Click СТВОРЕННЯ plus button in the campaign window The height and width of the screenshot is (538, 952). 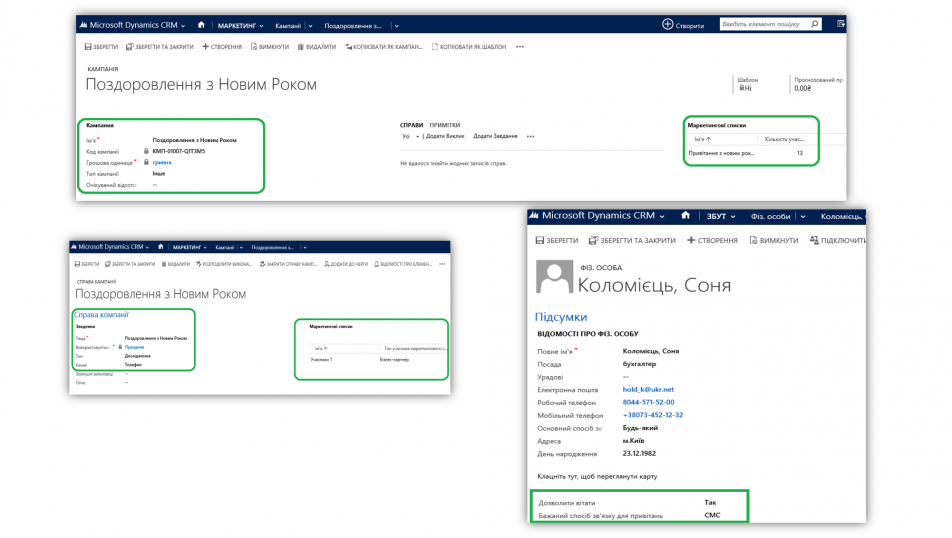coord(222,47)
